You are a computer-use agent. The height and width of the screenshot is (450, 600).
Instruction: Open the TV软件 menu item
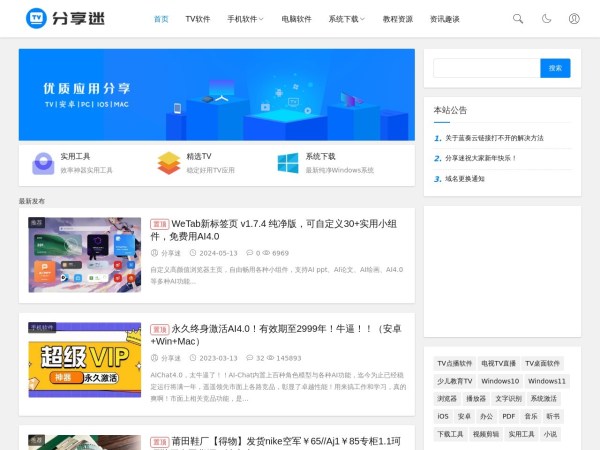pyautogui.click(x=198, y=19)
